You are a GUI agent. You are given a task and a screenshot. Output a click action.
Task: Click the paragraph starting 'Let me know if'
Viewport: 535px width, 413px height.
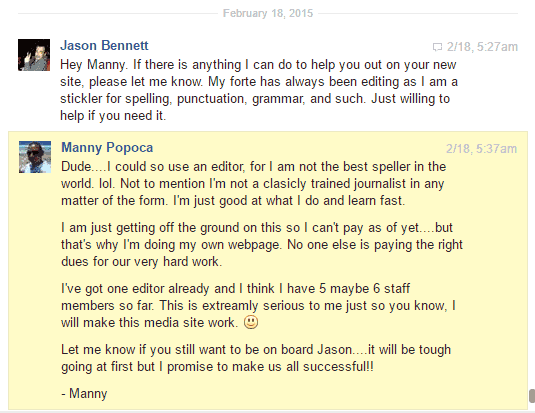[x=256, y=358]
